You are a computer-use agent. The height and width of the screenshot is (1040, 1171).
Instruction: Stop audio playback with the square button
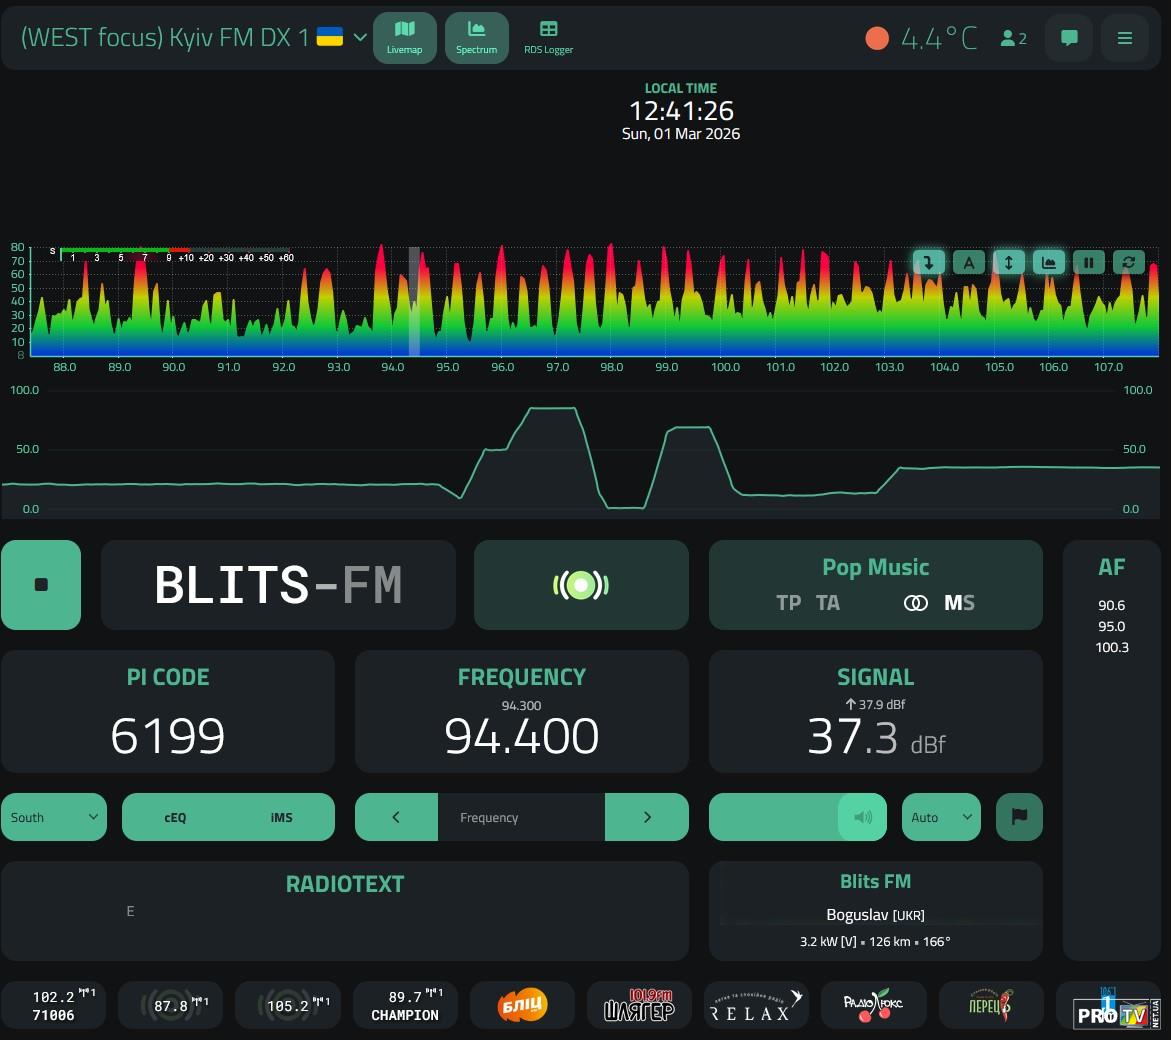click(x=41, y=585)
